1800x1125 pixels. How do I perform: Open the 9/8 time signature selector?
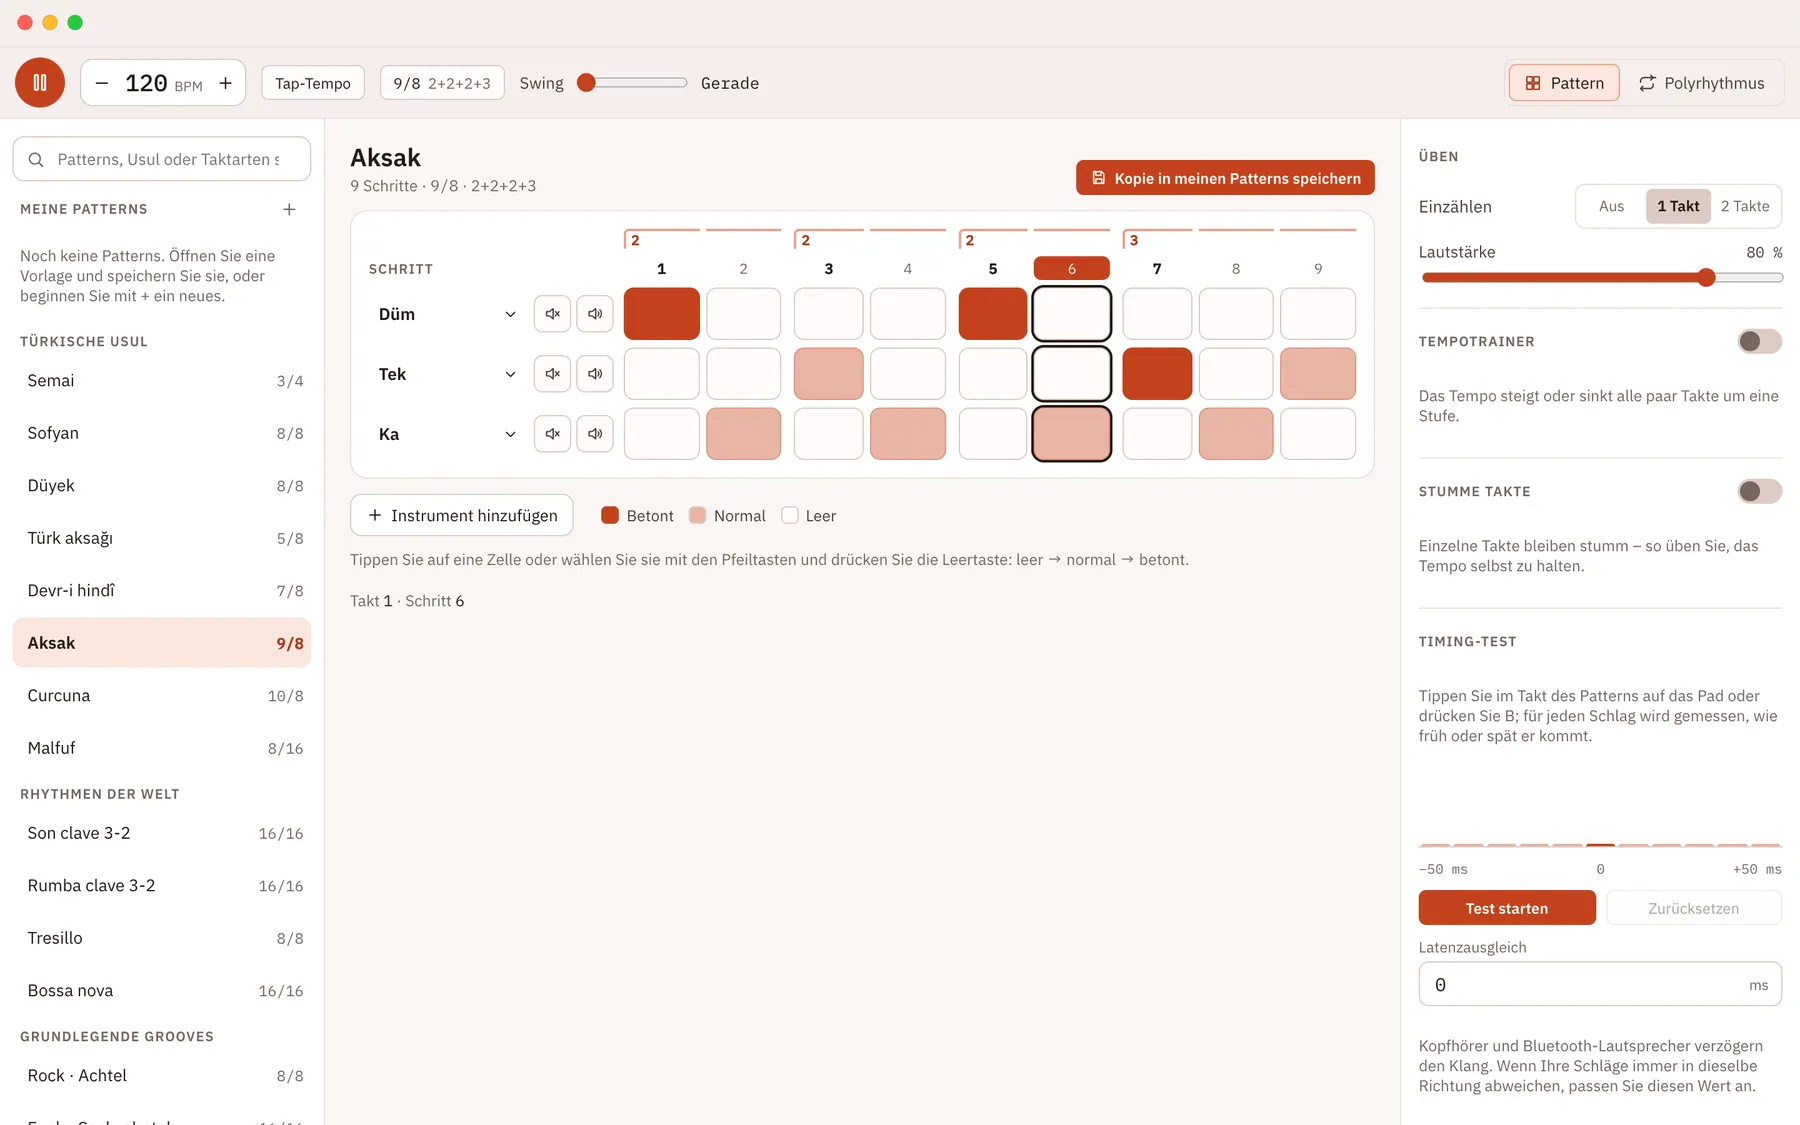point(442,83)
